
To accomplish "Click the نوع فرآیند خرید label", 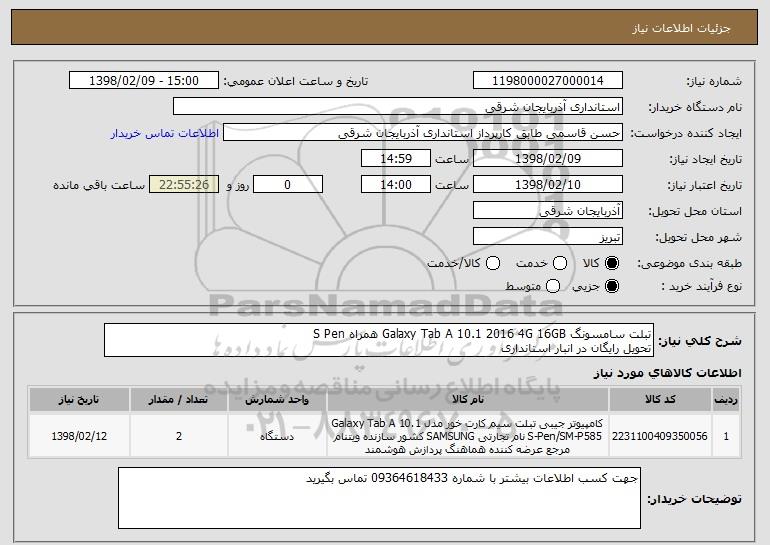I will 702,286.
